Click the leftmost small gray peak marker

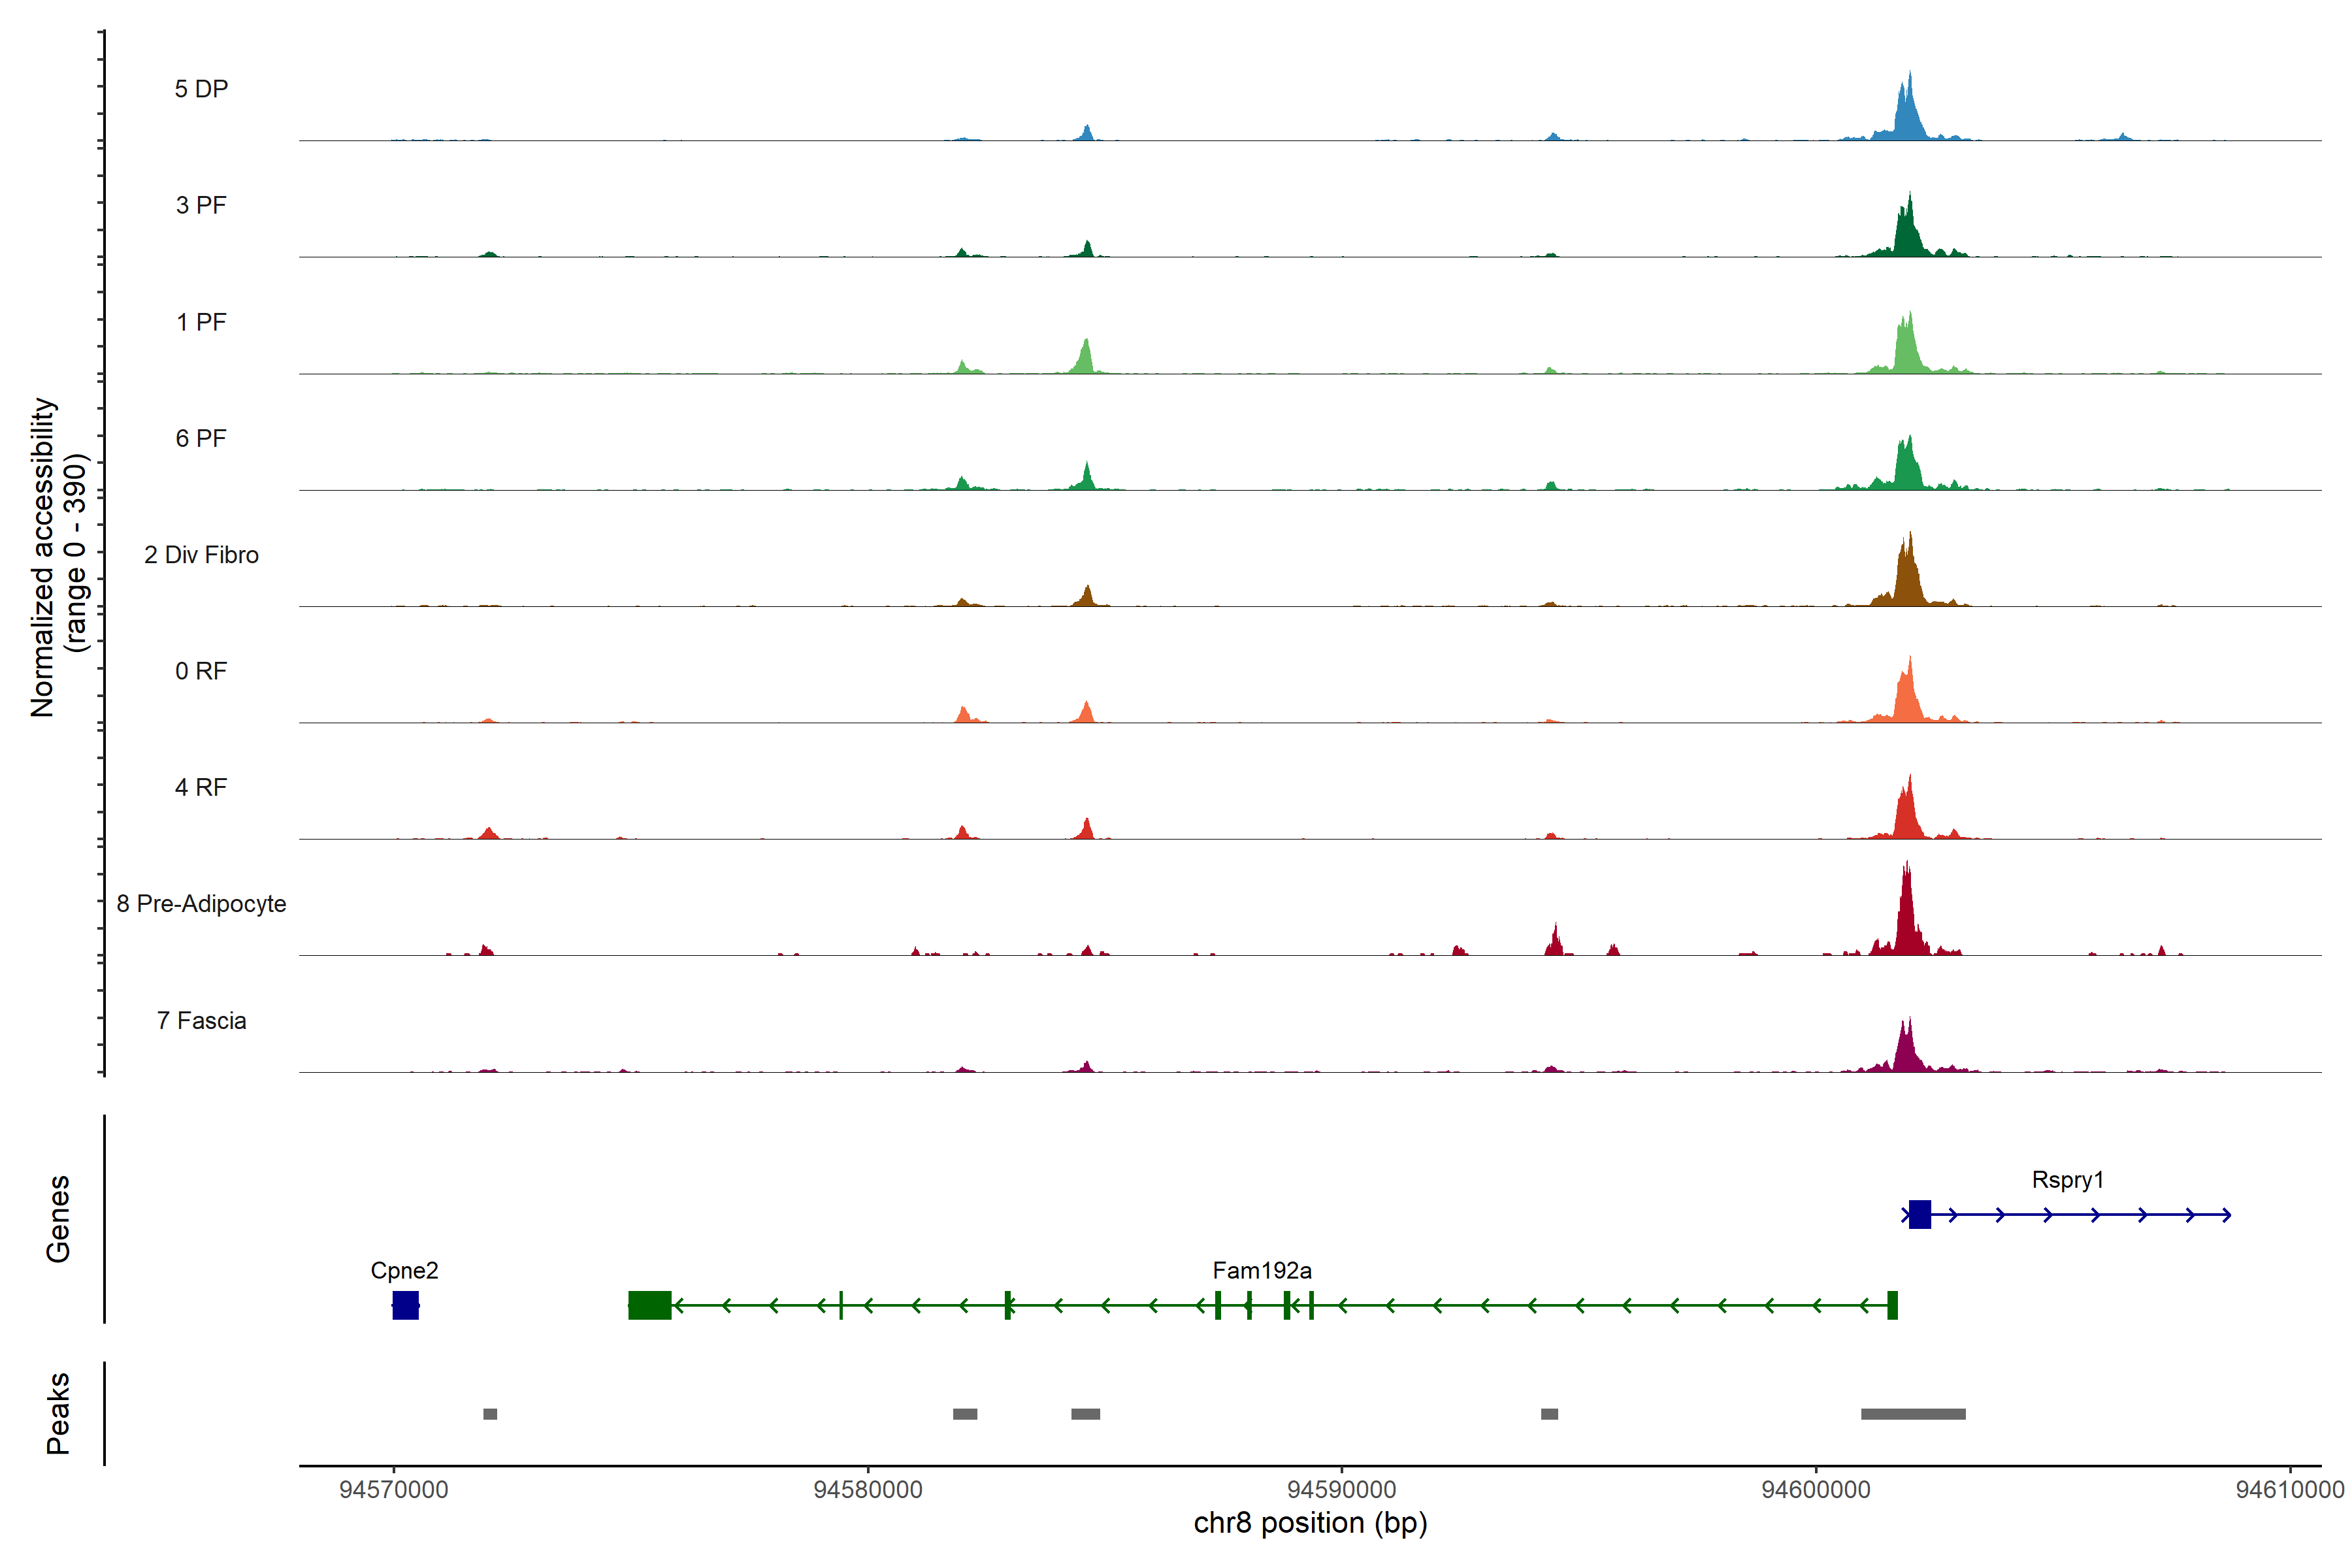point(490,1414)
